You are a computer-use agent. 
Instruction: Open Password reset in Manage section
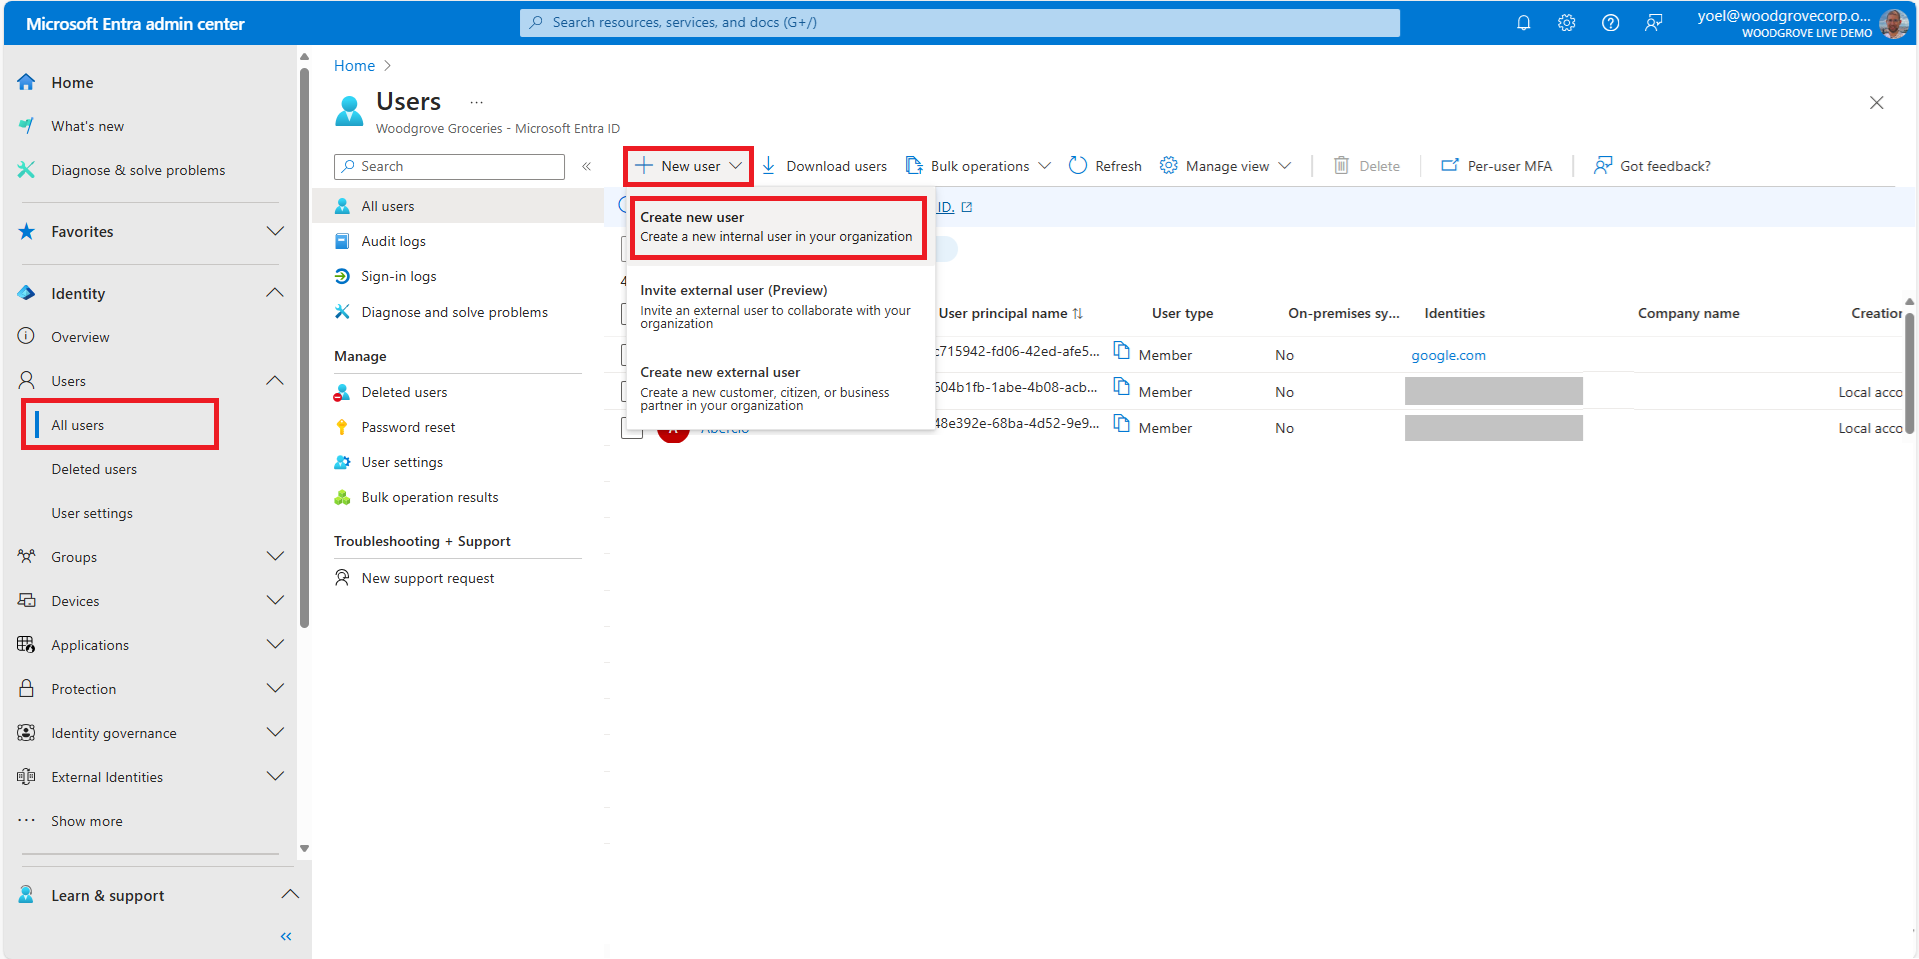click(x=408, y=427)
